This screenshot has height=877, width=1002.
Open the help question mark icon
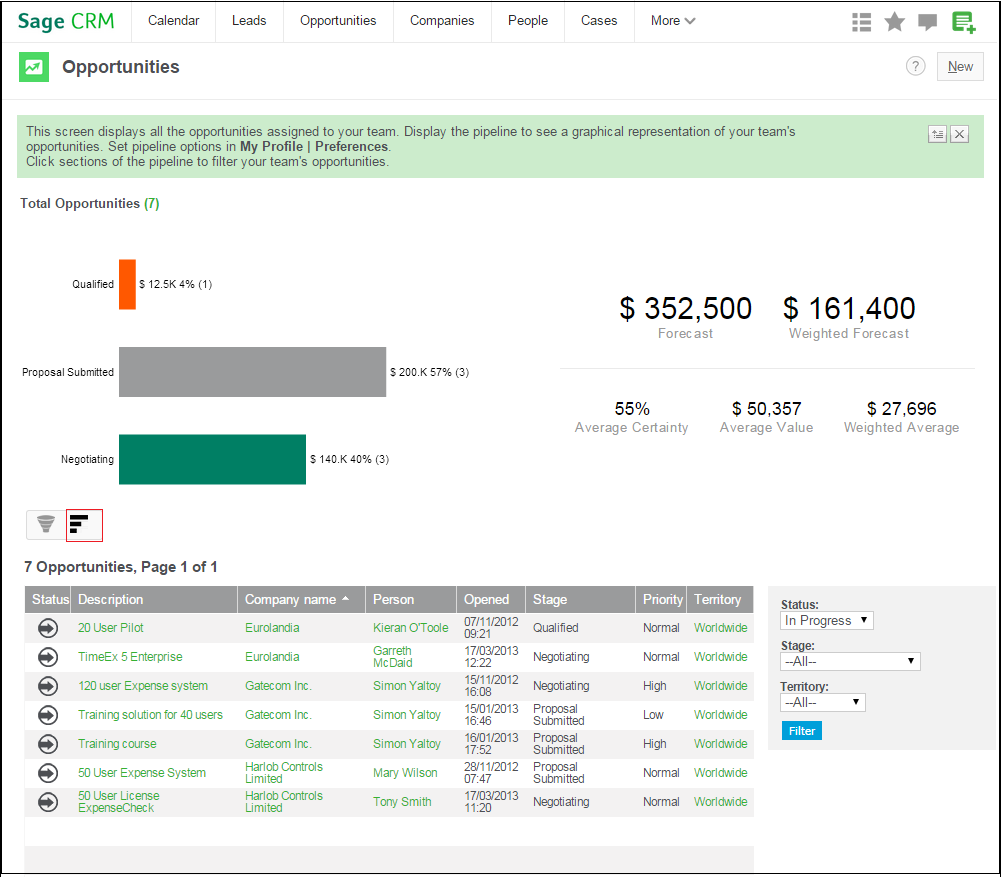click(915, 66)
